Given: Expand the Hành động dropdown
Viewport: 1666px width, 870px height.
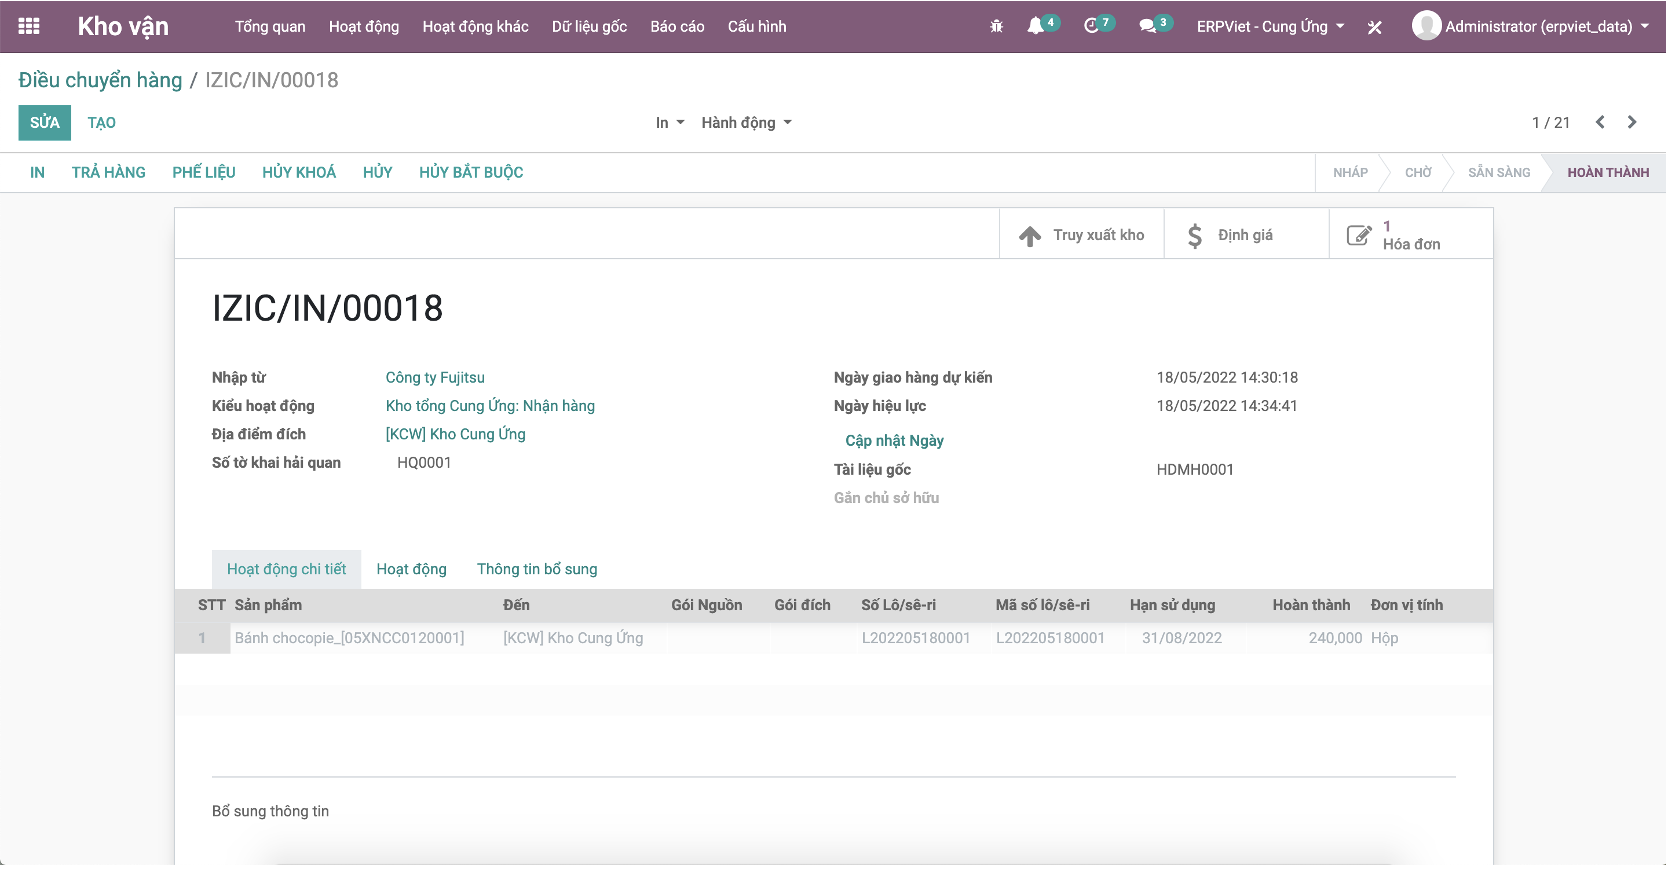Looking at the screenshot, I should point(746,123).
